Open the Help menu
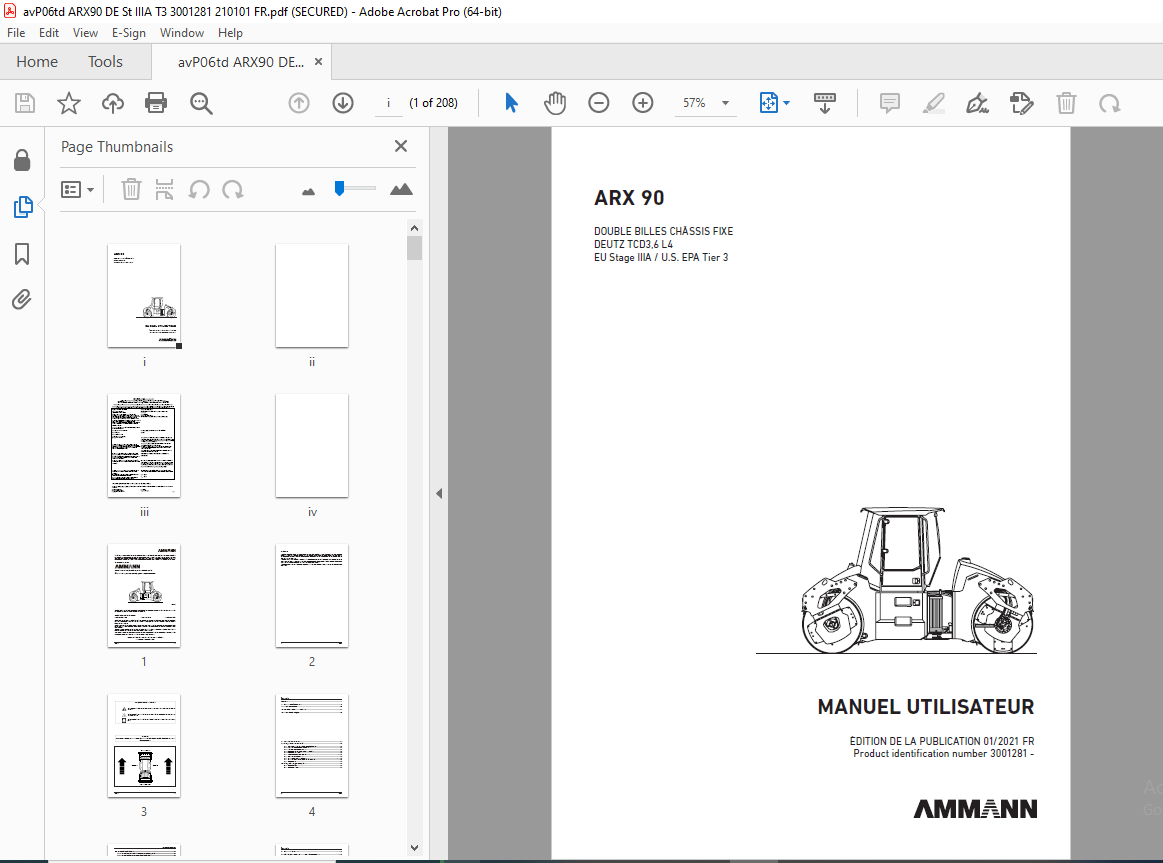The image size is (1163, 863). [230, 33]
